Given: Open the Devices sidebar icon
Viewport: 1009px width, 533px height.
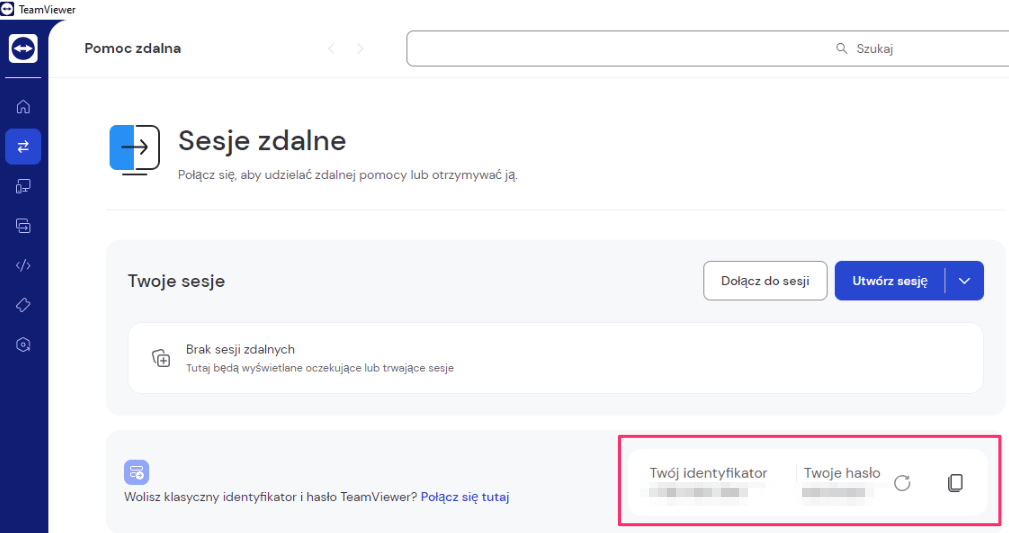Looking at the screenshot, I should click(23, 187).
